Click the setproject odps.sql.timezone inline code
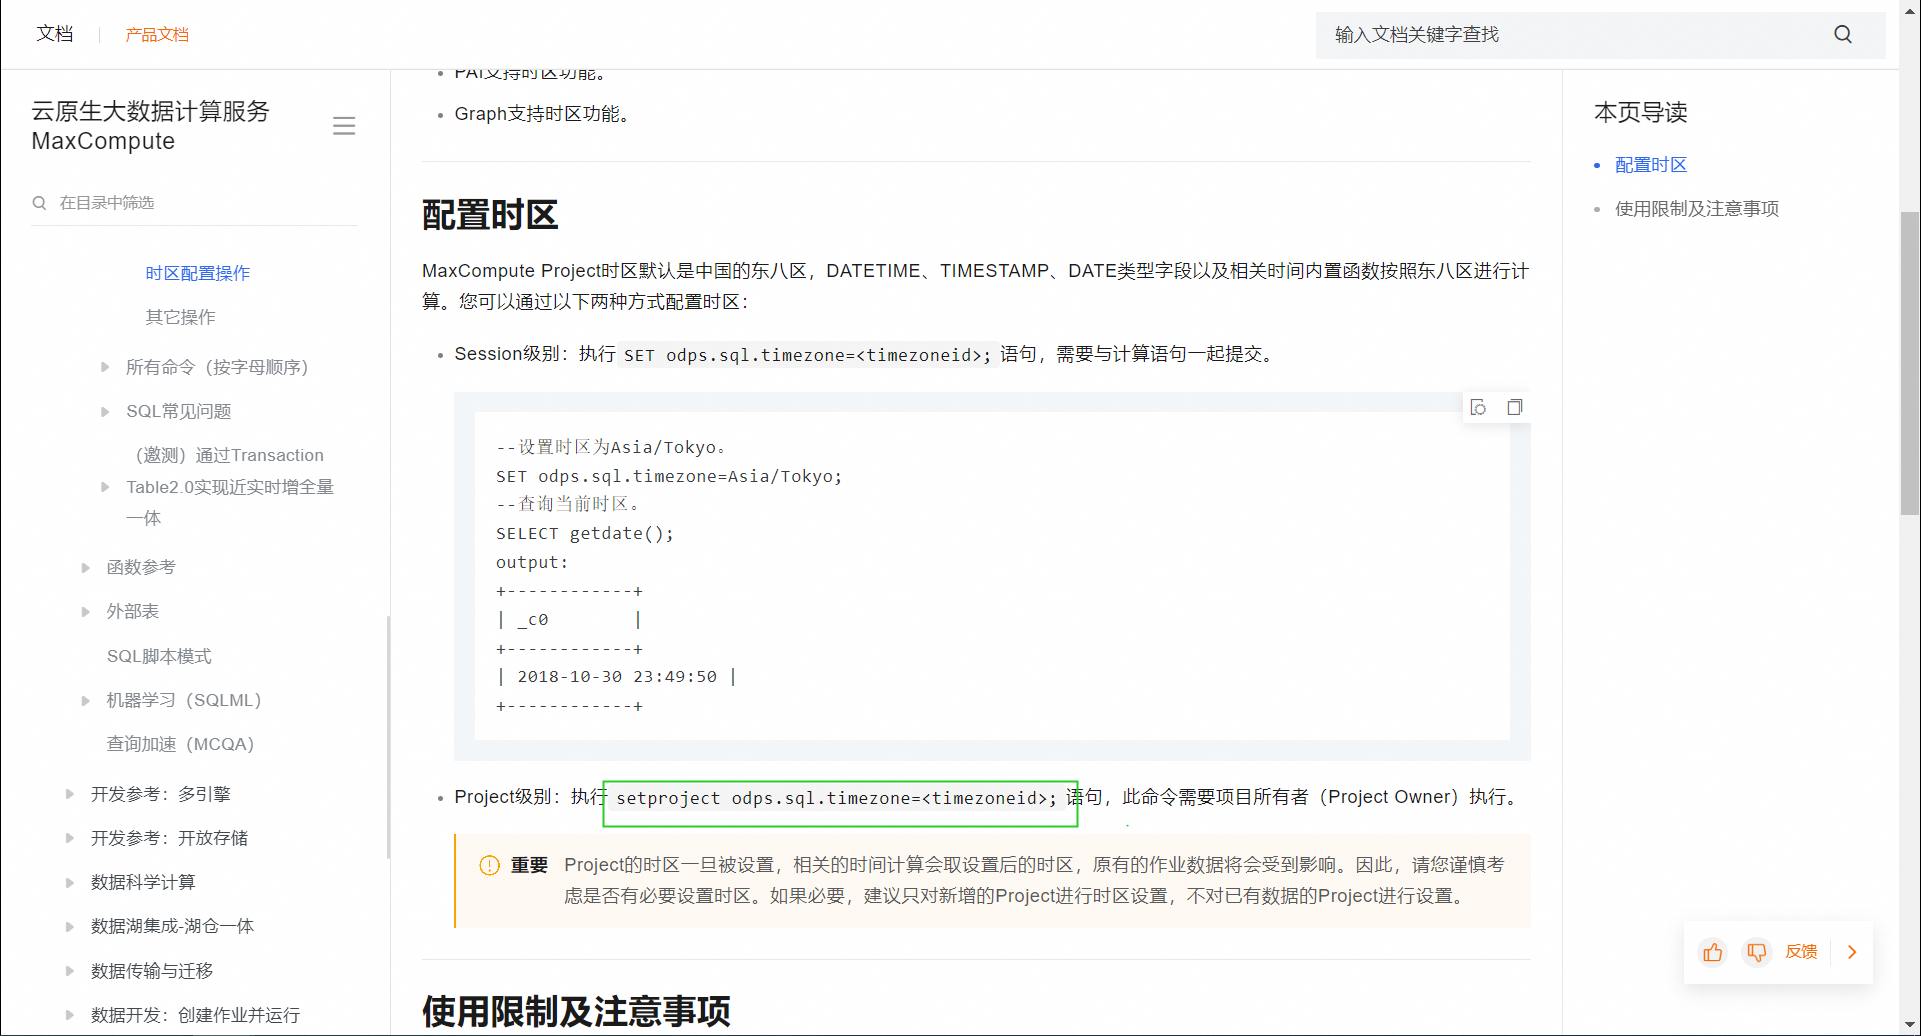The height and width of the screenshot is (1036, 1921). pyautogui.click(x=836, y=798)
